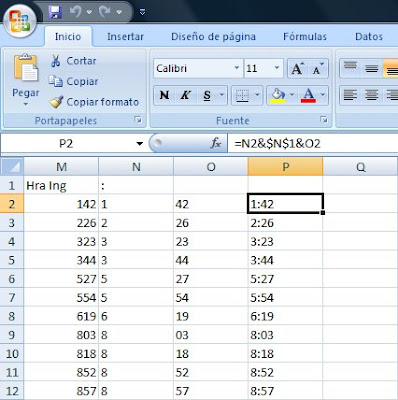Click the formula bar with =N2&$N$1&O2

(x=313, y=144)
